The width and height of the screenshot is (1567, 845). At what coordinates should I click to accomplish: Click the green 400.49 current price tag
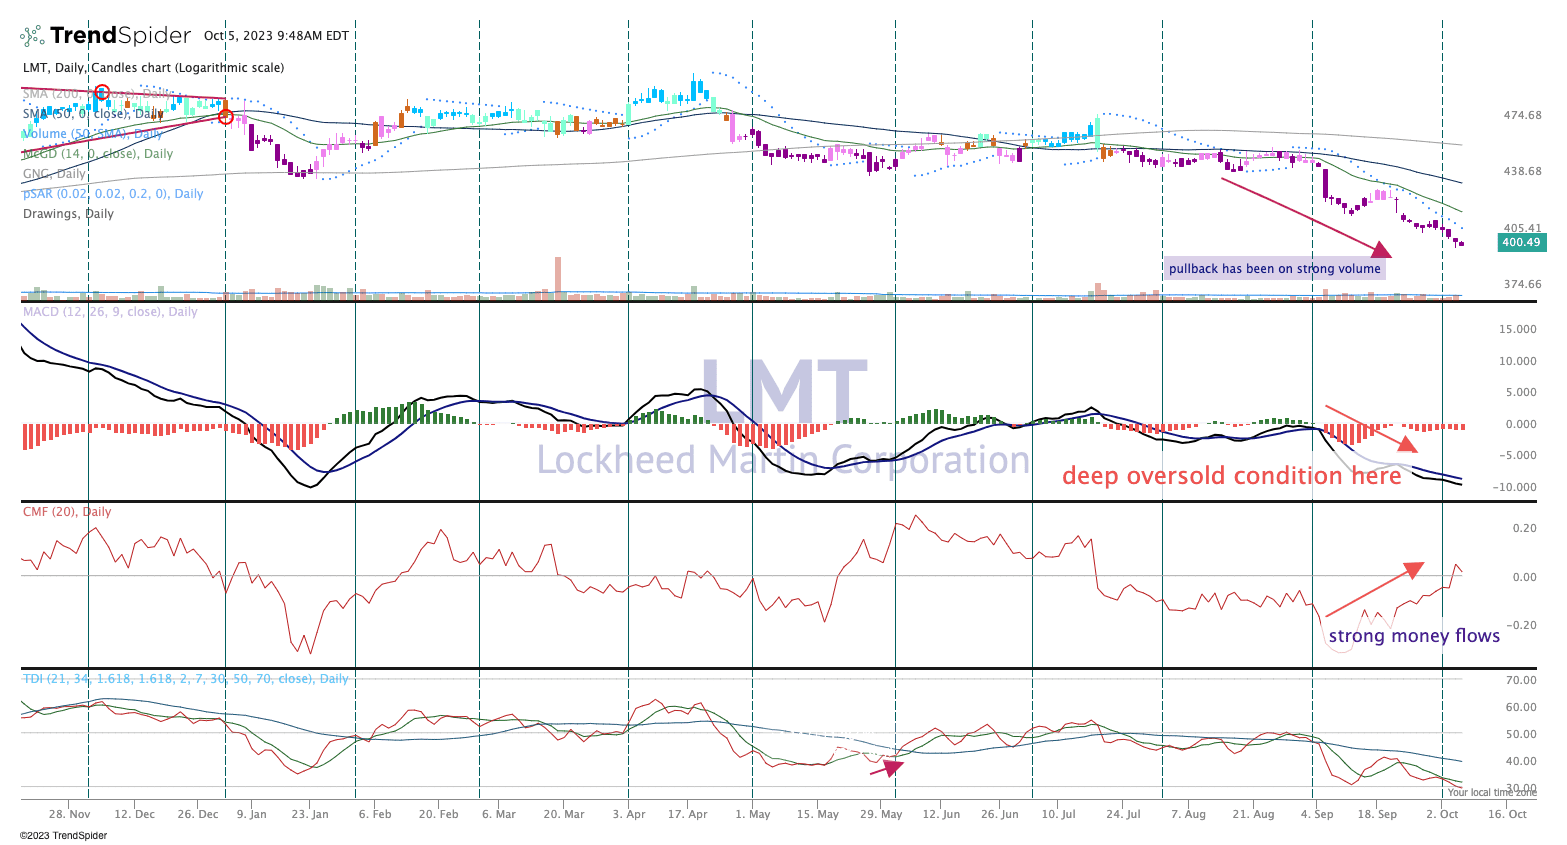pyautogui.click(x=1521, y=242)
